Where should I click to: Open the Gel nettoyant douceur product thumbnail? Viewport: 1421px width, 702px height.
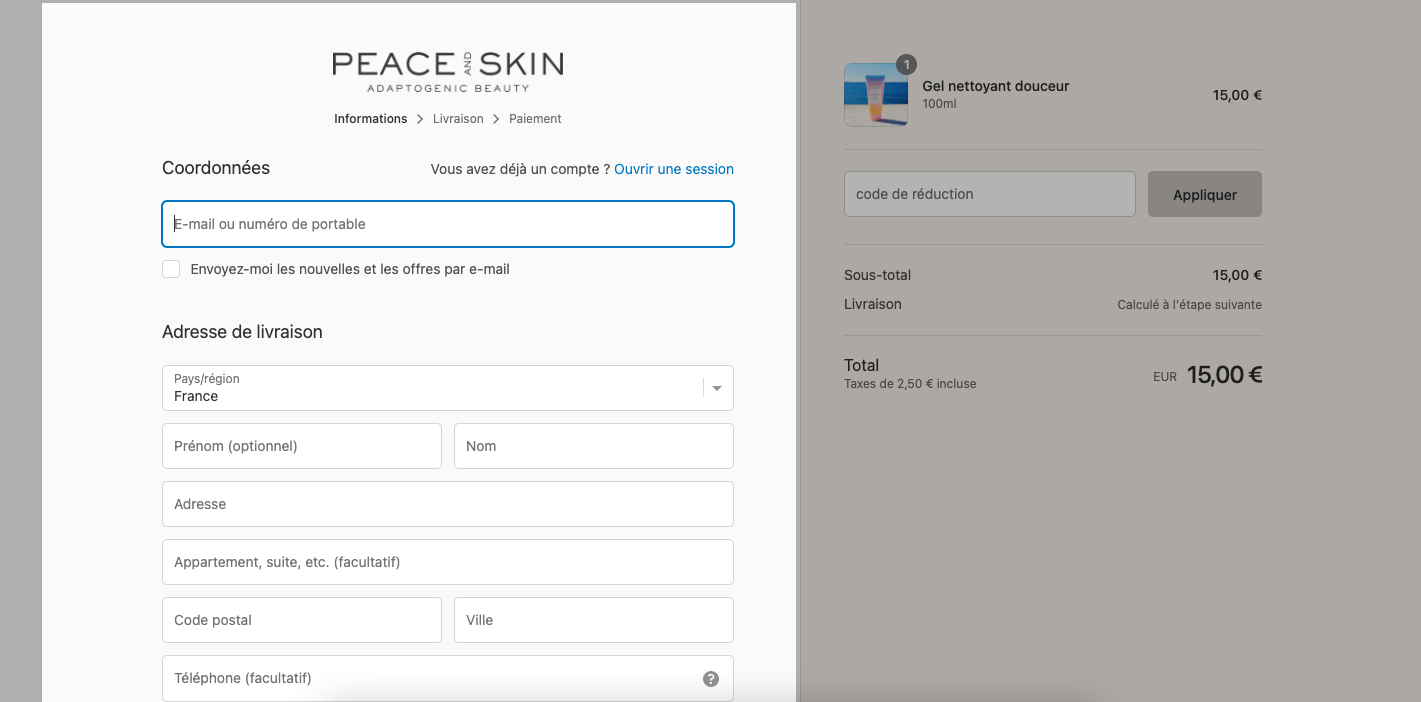pos(876,95)
